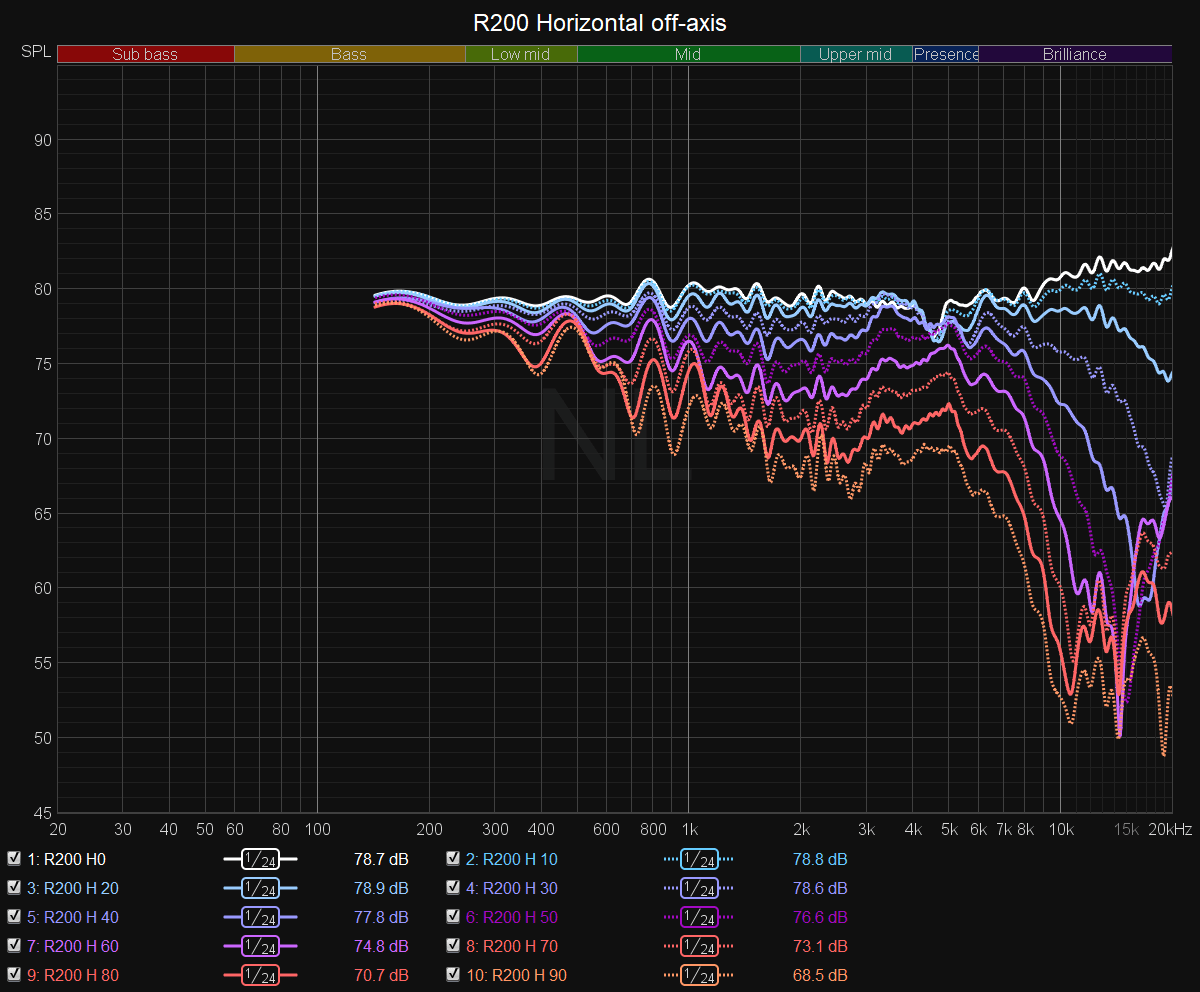Select the R200 H 40 trace smoothing icon
Image resolution: width=1200 pixels, height=992 pixels.
[260, 917]
